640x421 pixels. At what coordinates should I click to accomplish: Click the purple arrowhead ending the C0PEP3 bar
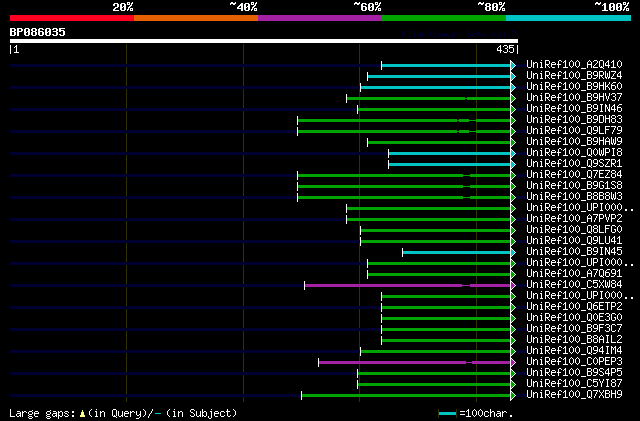513,363
